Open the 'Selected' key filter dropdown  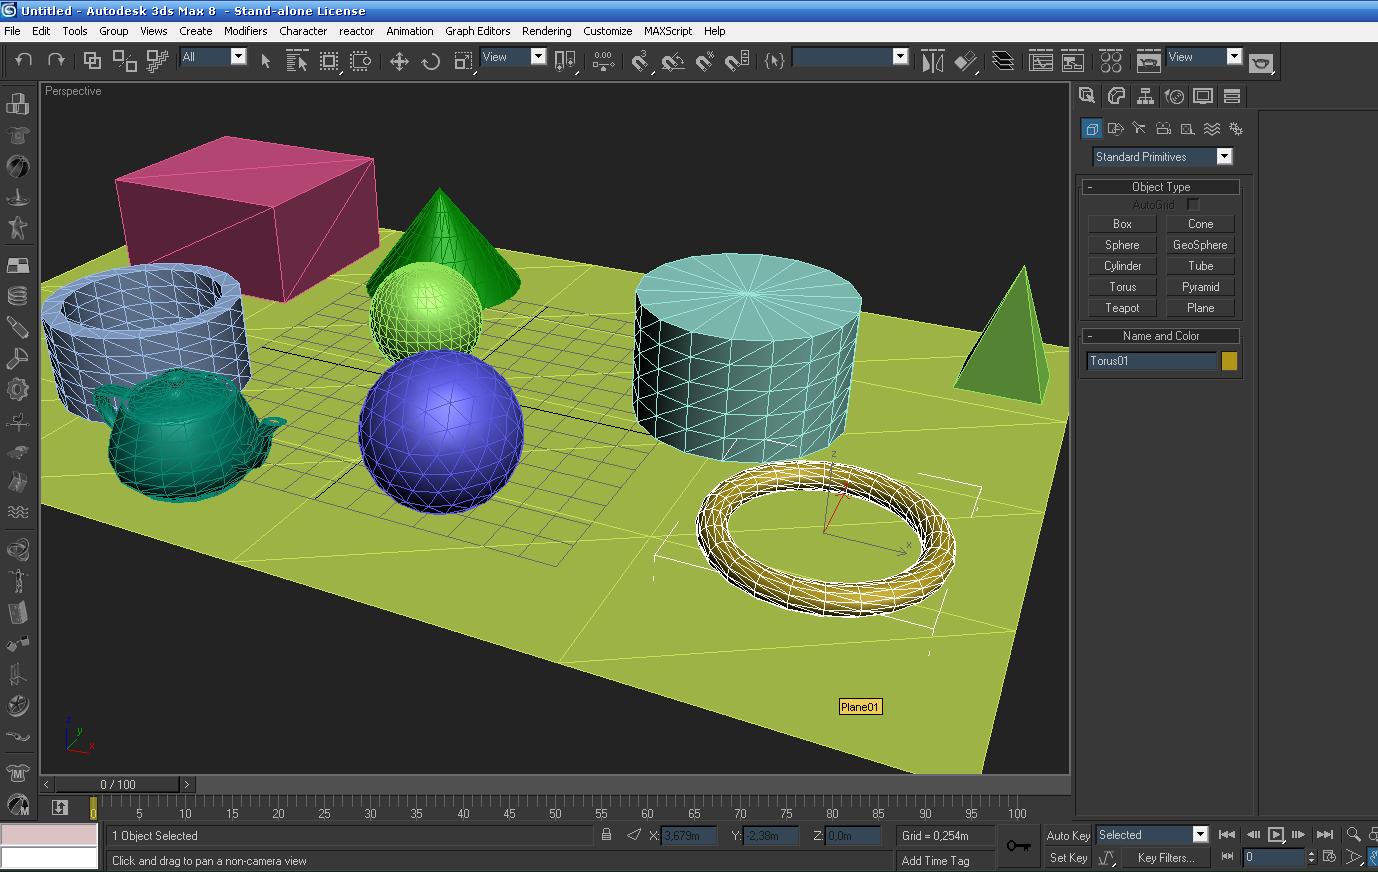coord(1152,835)
